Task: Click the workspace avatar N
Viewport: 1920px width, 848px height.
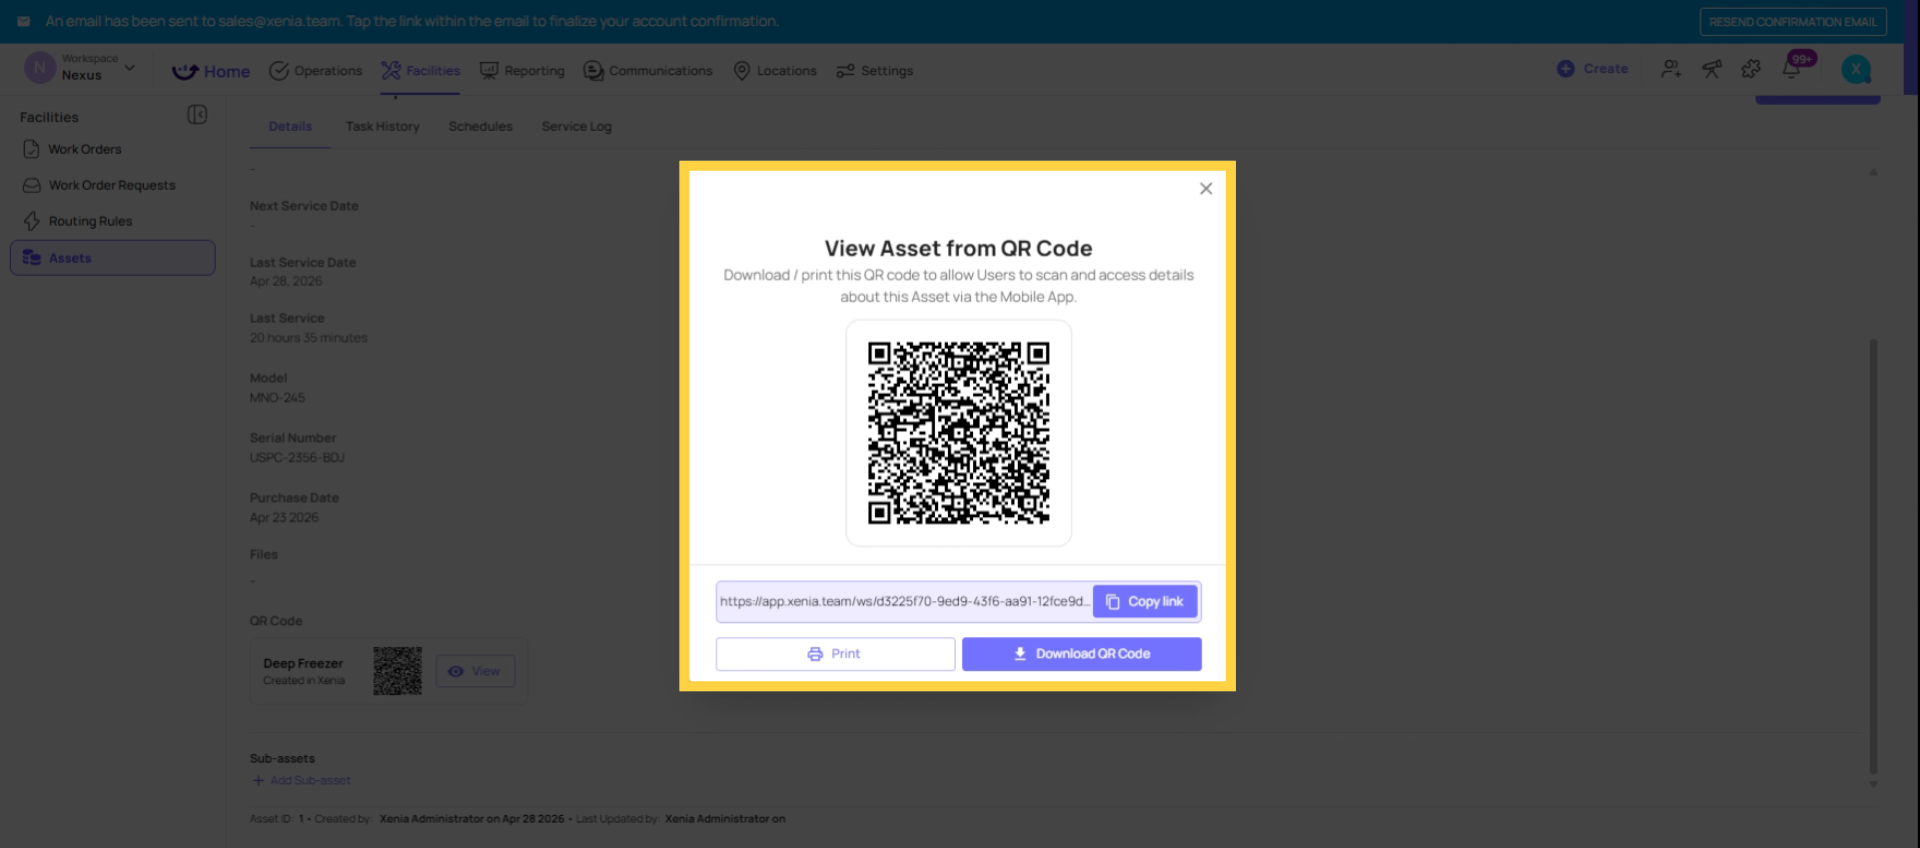Action: tap(39, 68)
